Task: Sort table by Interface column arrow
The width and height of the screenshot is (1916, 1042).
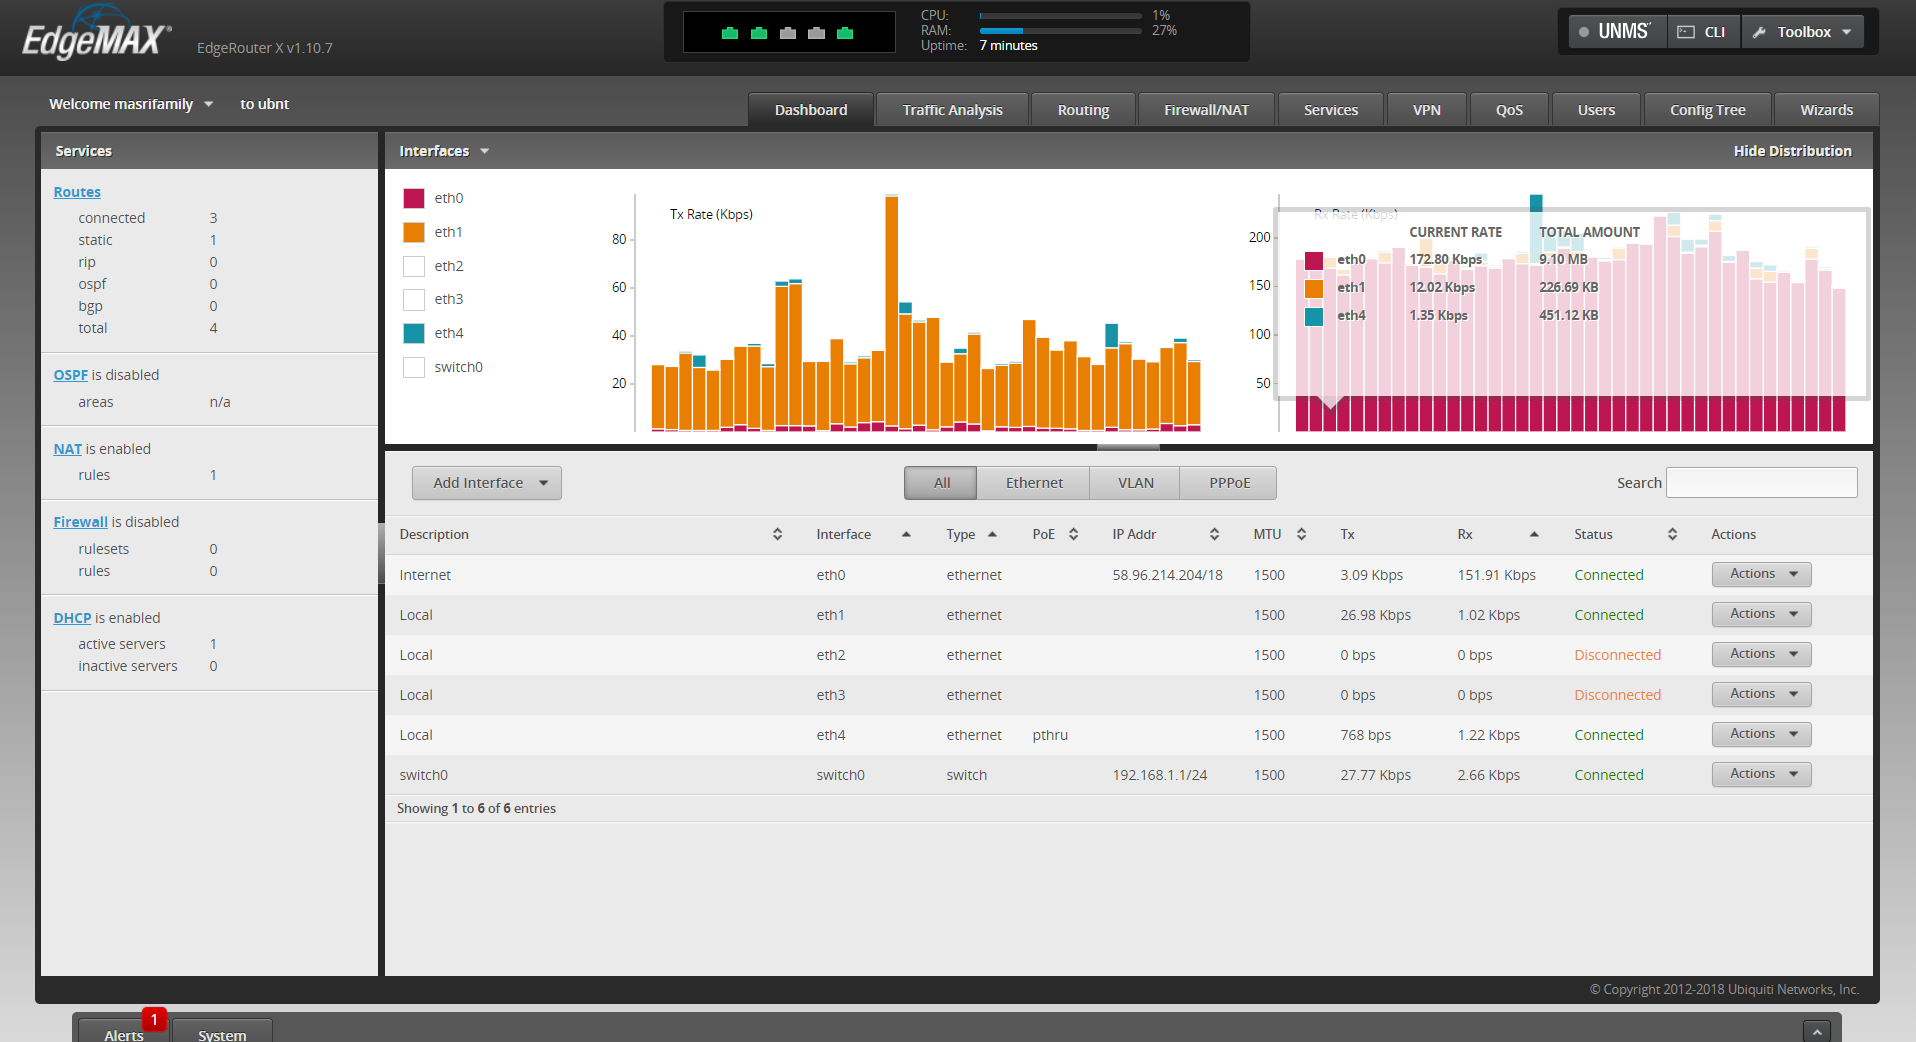Action: tap(906, 534)
